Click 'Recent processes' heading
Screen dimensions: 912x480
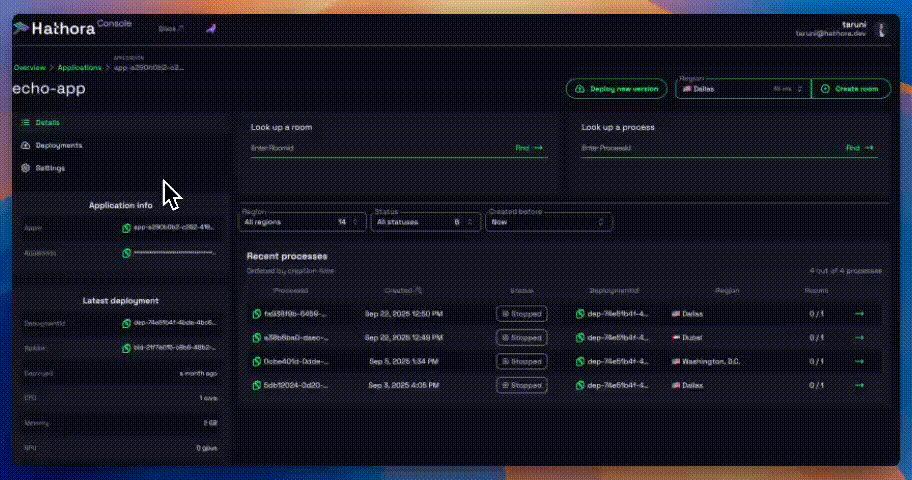coord(287,256)
